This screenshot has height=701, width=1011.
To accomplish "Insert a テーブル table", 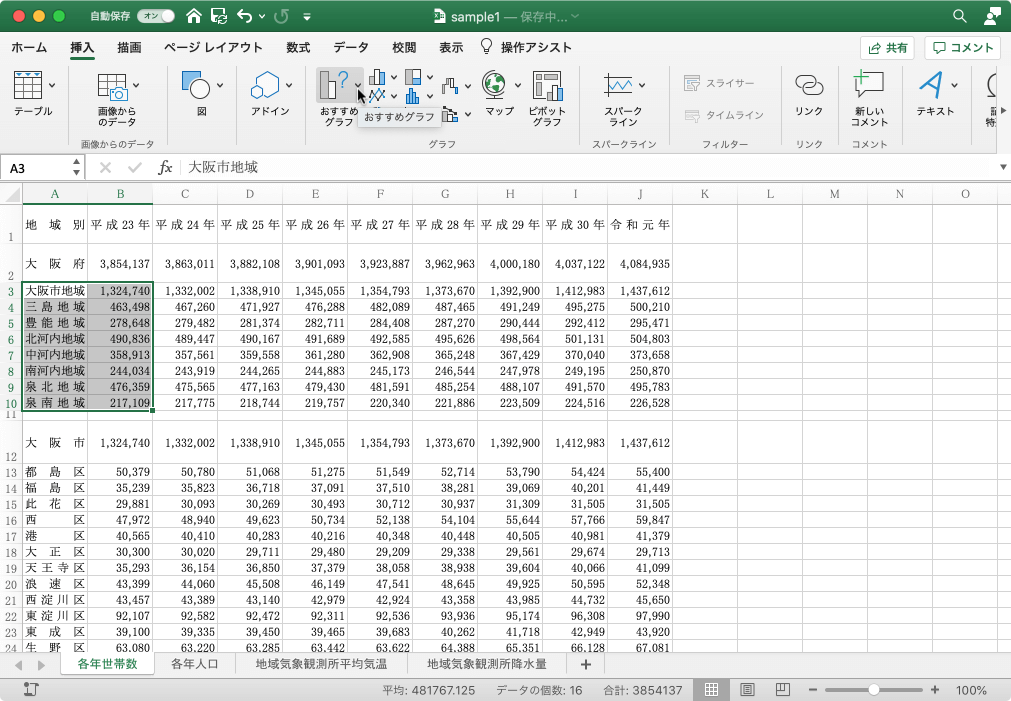I will click(x=28, y=84).
